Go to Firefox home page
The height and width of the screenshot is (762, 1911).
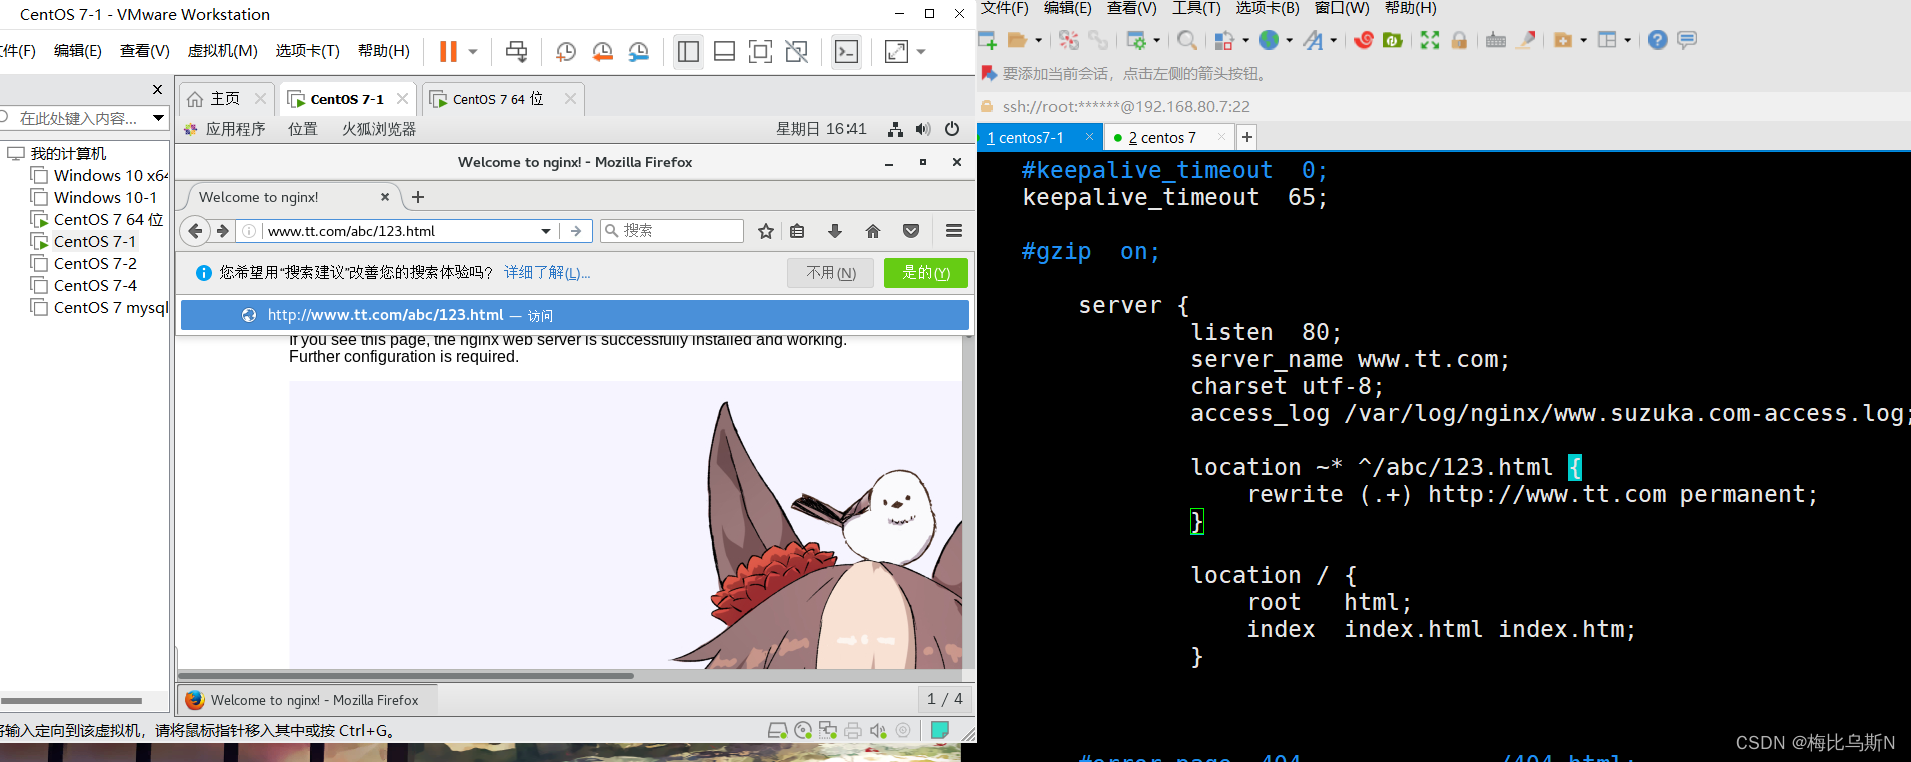click(873, 231)
